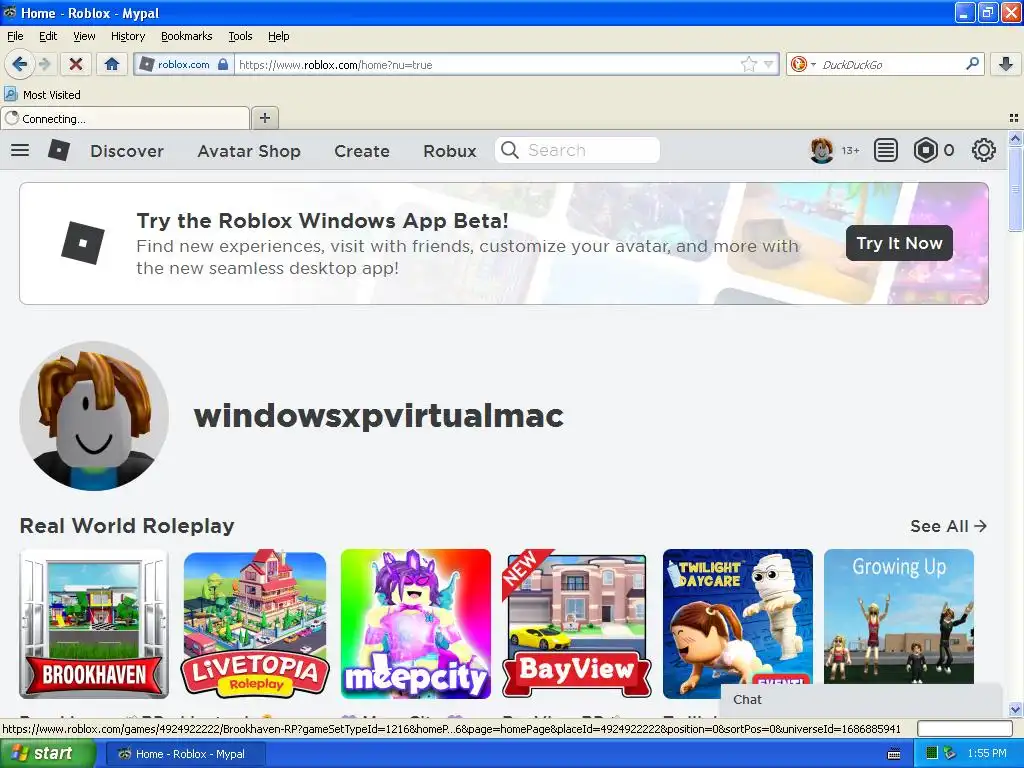Click the page scrollbar down arrow
The height and width of the screenshot is (768, 1024).
tap(1015, 709)
